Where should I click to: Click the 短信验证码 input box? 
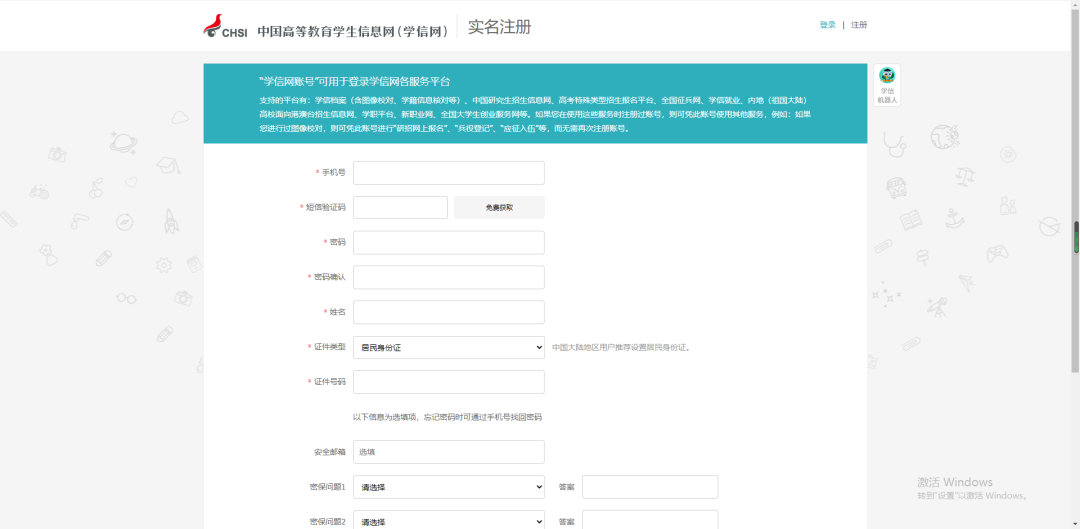coord(400,207)
